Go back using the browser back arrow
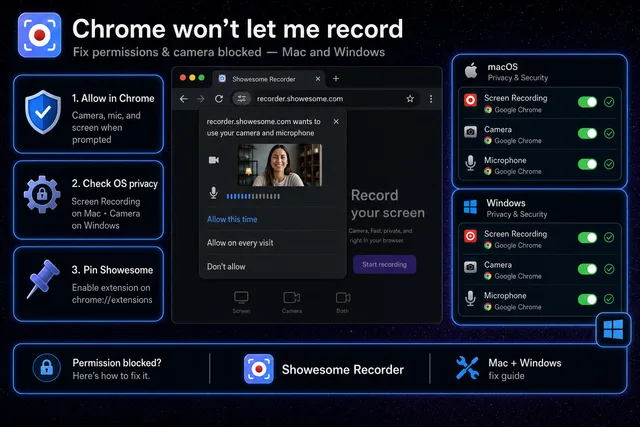 [x=184, y=99]
